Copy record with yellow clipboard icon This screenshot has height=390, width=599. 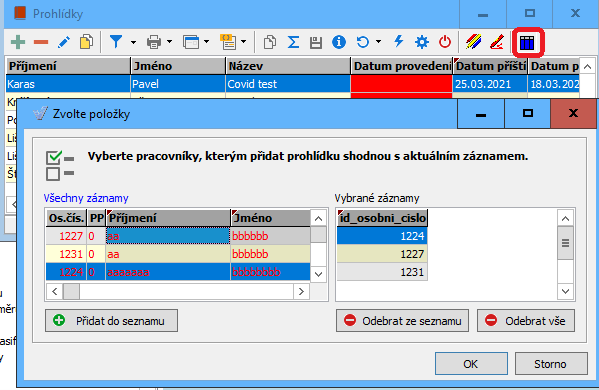[86, 42]
